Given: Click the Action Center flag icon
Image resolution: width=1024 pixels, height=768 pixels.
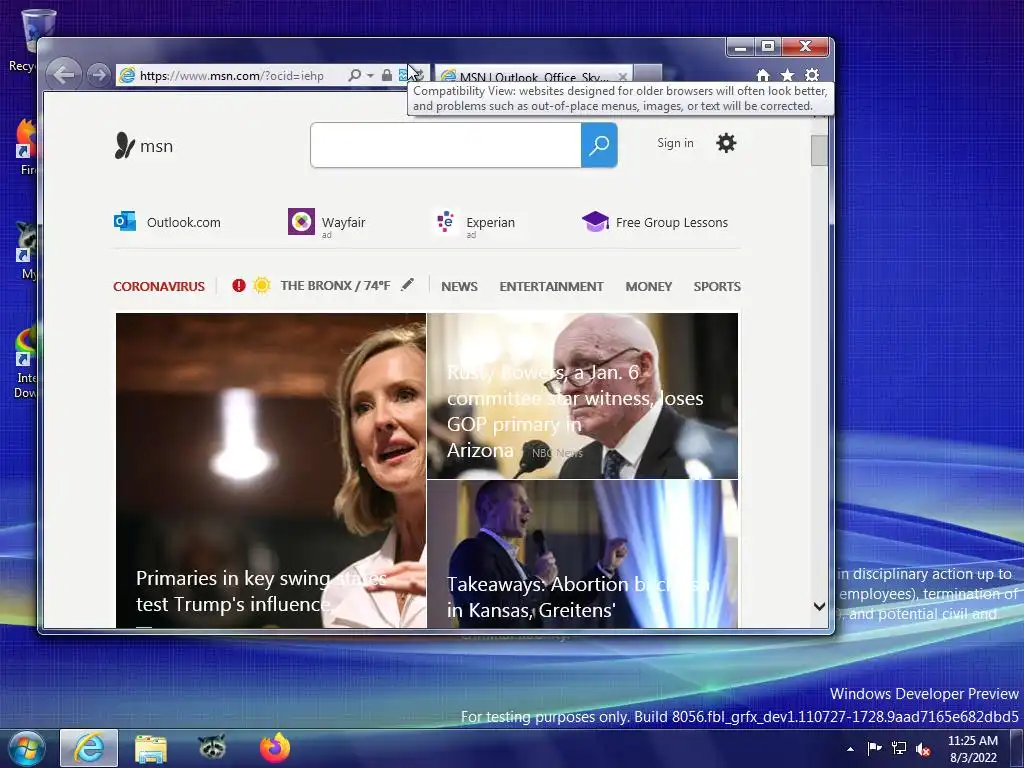Looking at the screenshot, I should tap(874, 748).
